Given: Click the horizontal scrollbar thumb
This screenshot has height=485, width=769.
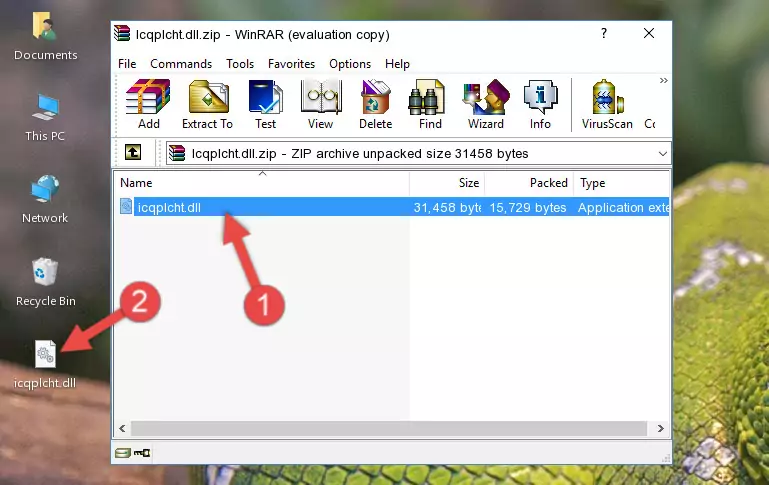Looking at the screenshot, I should coord(388,429).
